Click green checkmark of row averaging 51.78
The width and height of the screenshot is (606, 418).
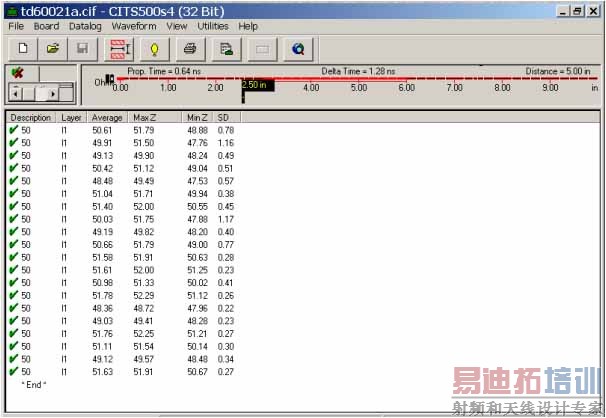click(14, 295)
